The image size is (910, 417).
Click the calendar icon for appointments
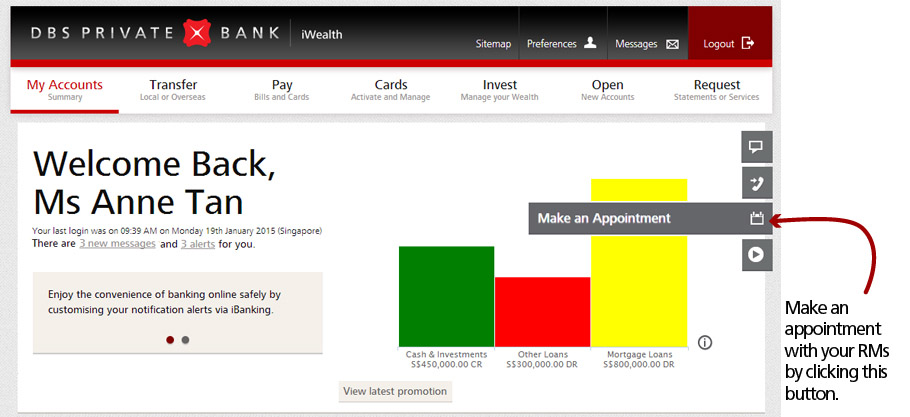coord(756,219)
